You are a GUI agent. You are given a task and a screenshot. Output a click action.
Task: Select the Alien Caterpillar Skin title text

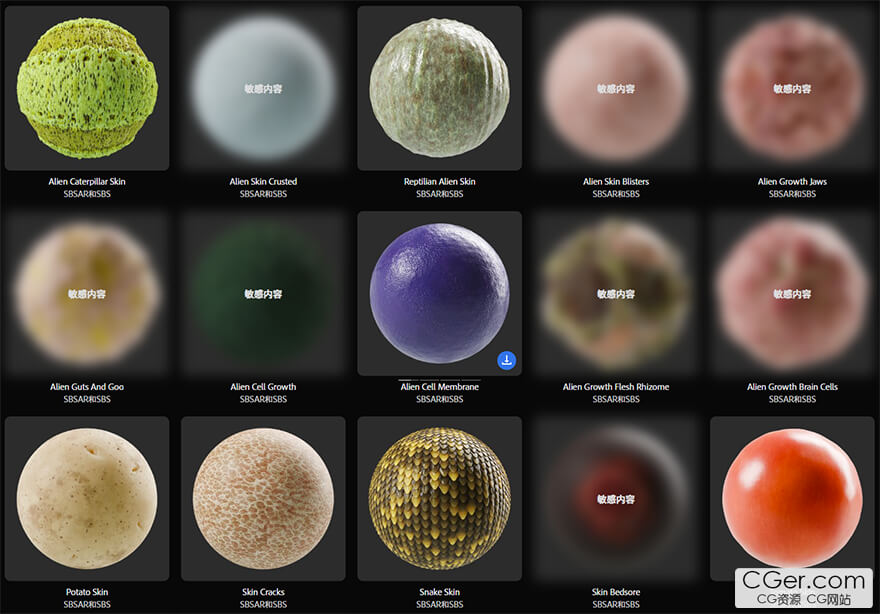coord(87,182)
